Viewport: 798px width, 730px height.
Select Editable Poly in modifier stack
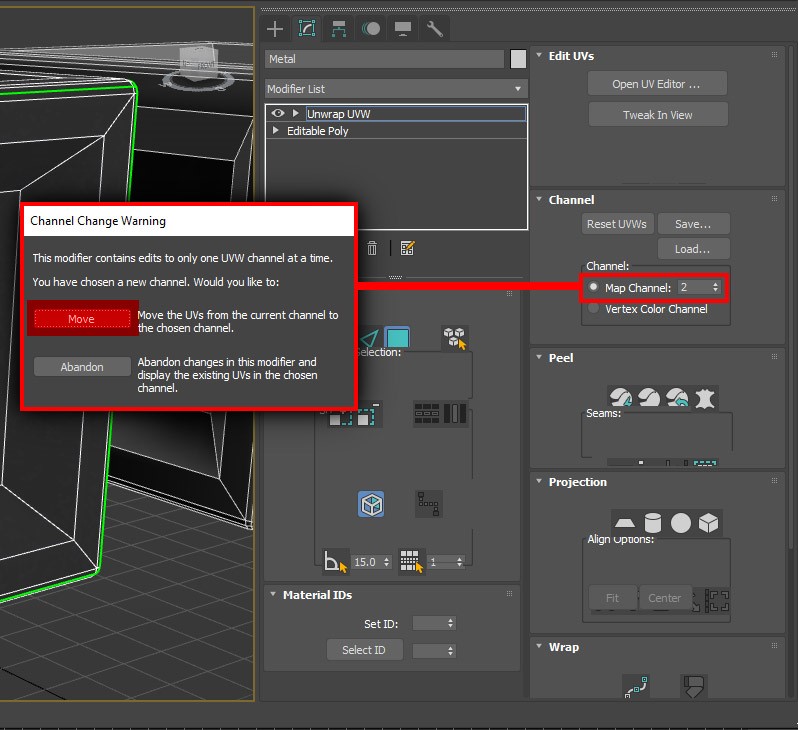tap(318, 131)
